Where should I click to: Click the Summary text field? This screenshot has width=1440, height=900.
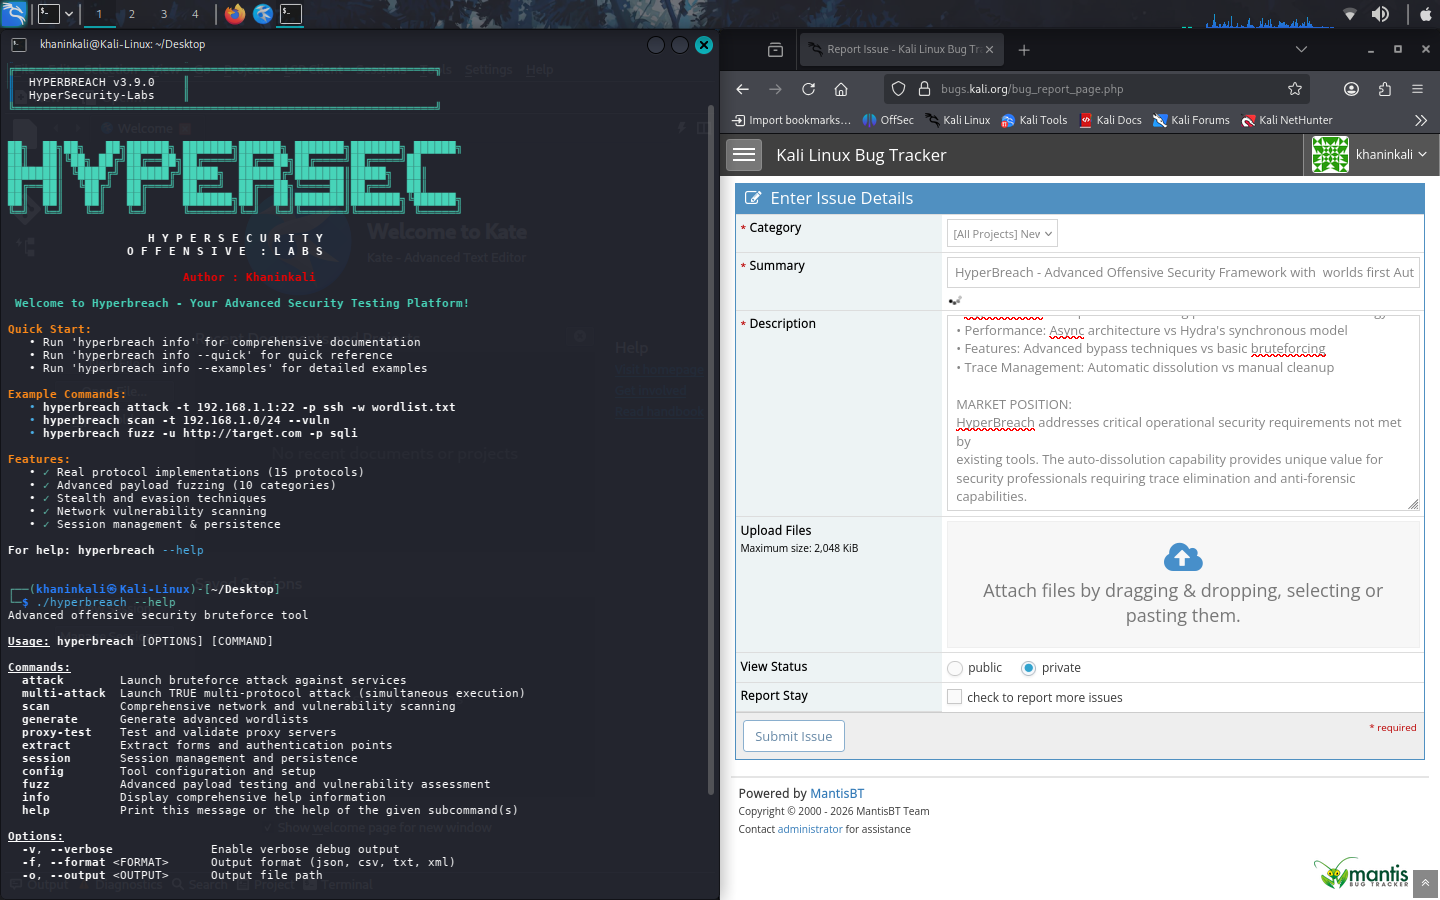coord(1183,272)
